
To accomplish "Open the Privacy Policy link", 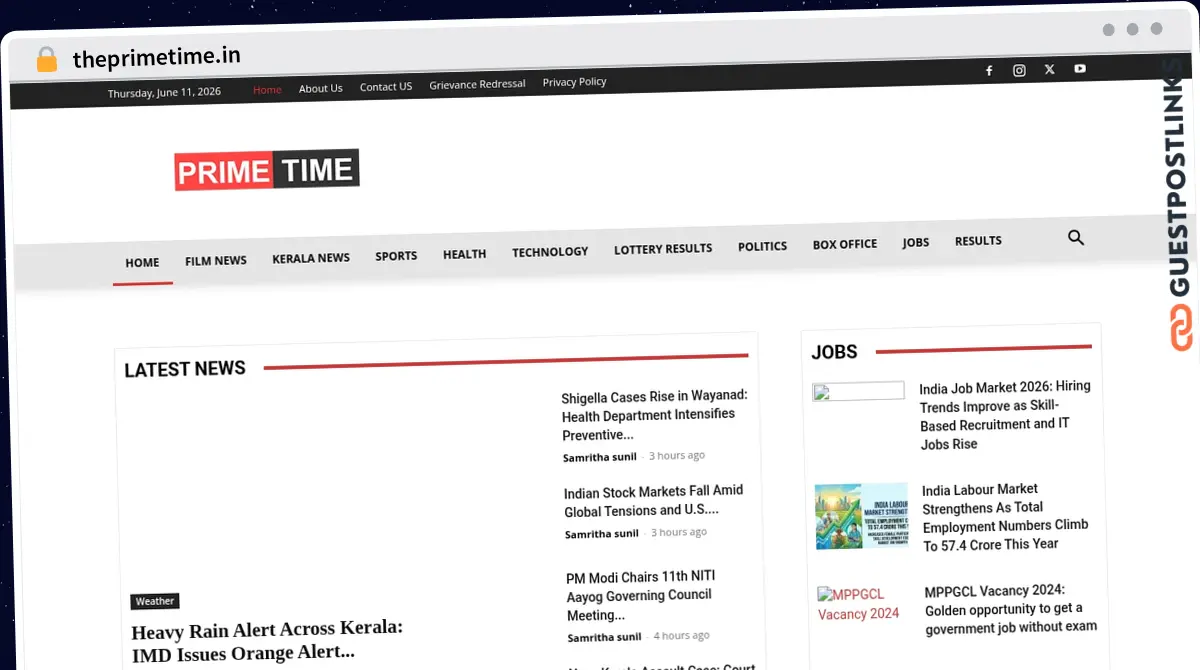I will coord(575,82).
